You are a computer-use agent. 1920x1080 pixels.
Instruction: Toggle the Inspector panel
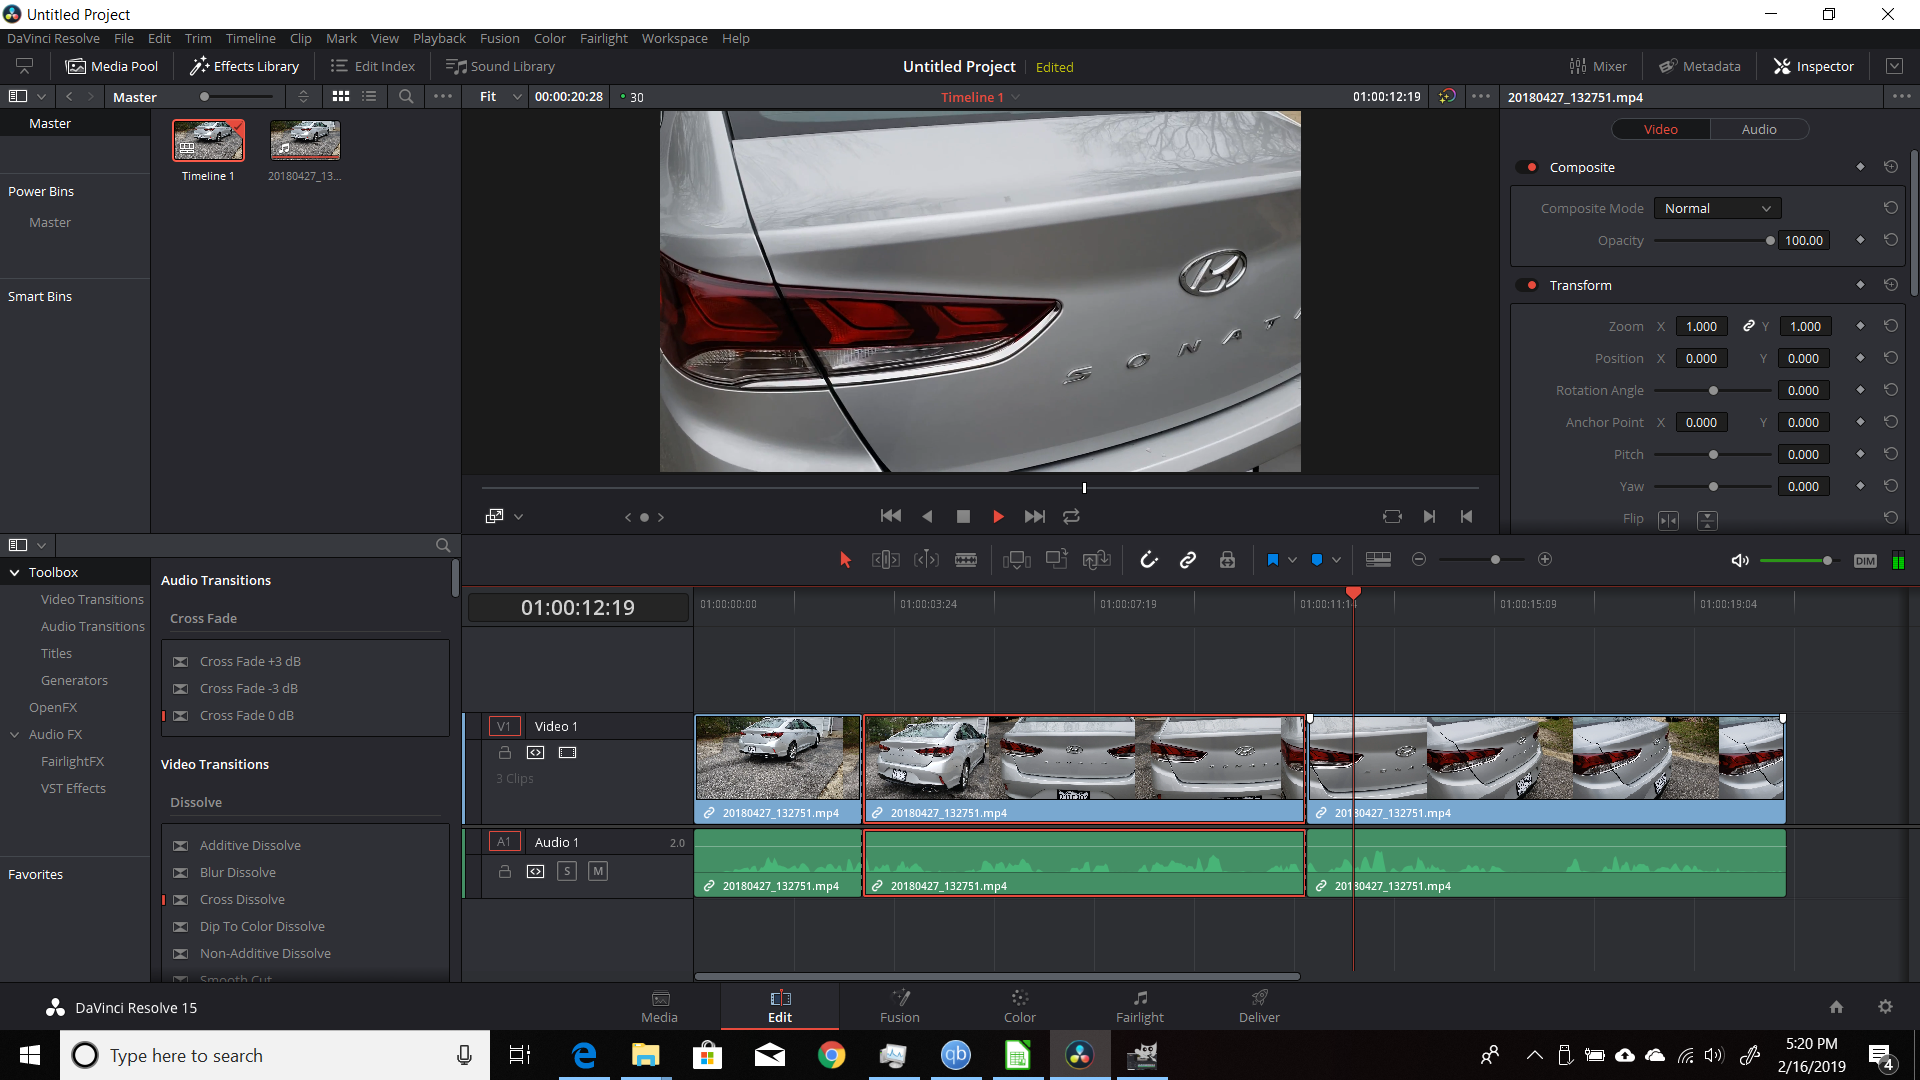pos(1814,66)
